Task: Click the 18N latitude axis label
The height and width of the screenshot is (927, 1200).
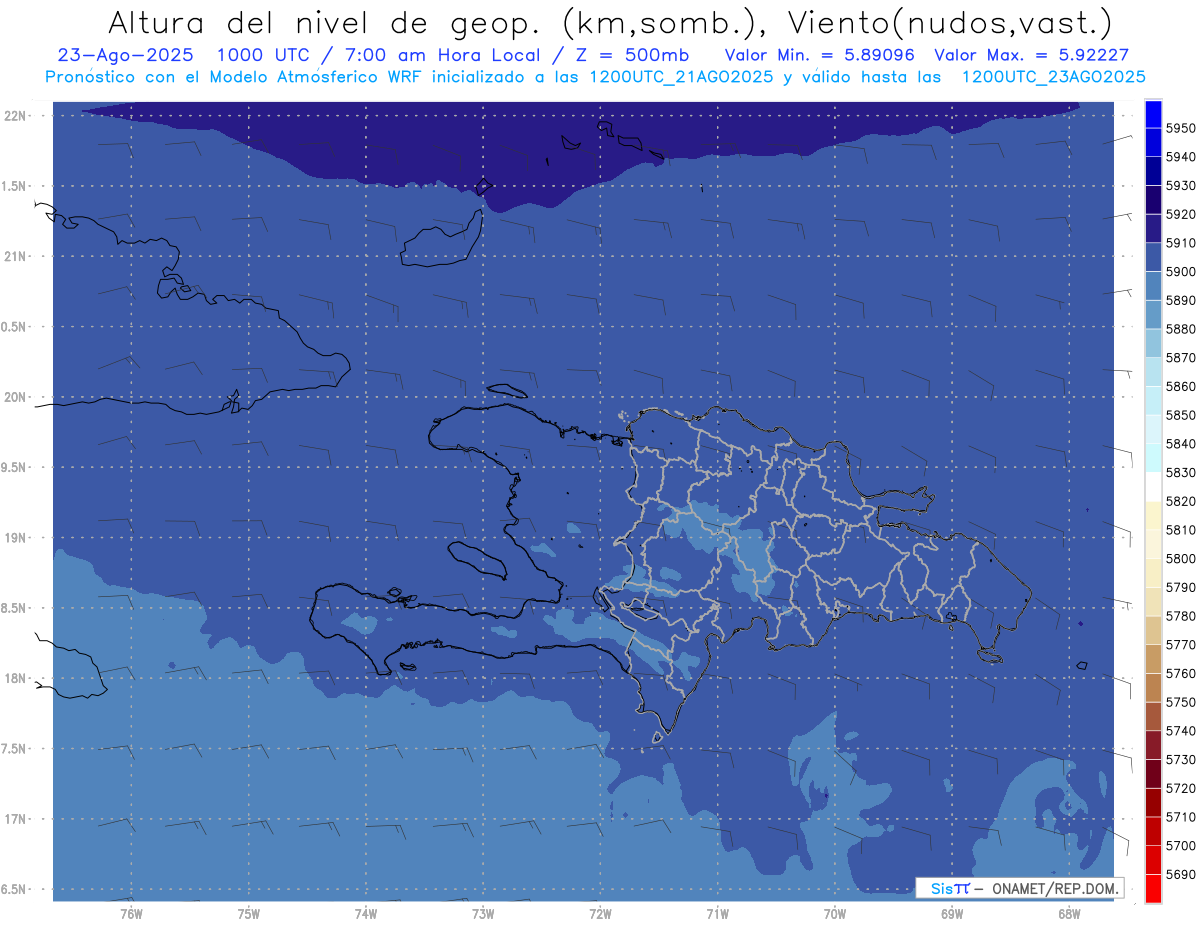Action: coord(15,679)
